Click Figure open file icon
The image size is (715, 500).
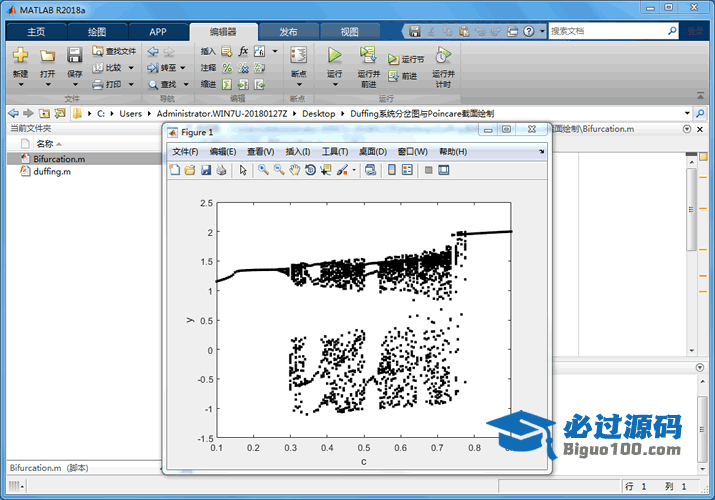click(190, 170)
